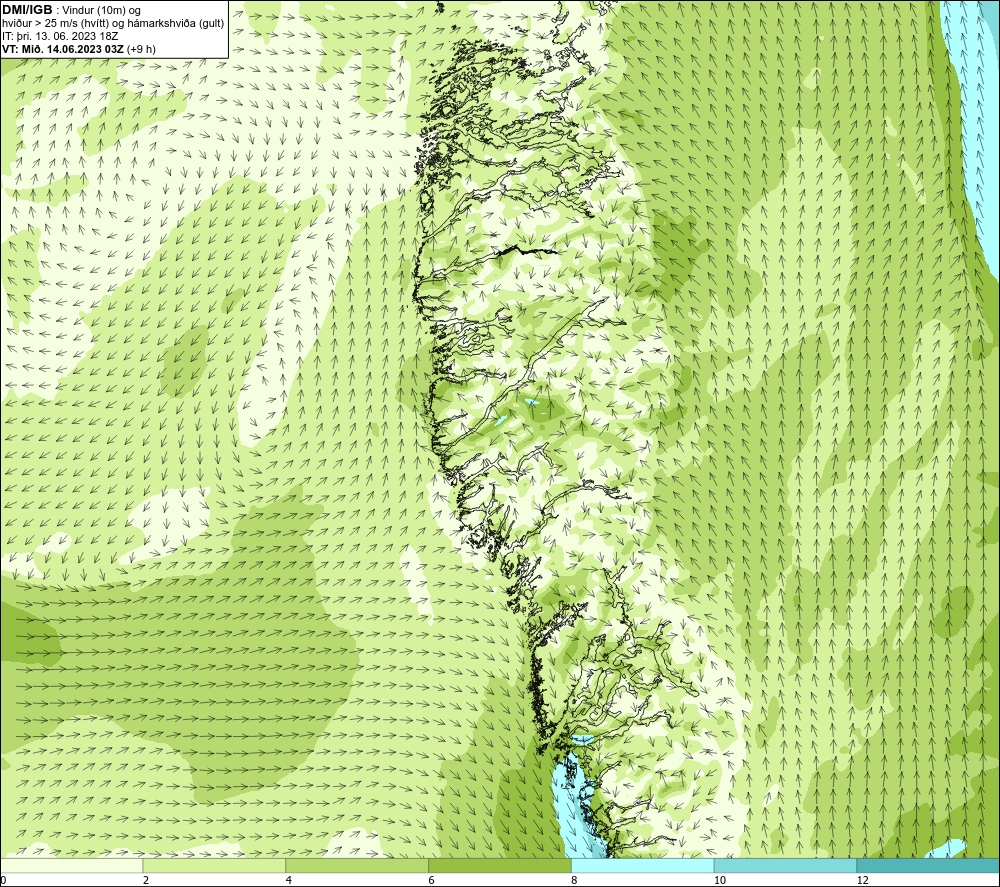Select the 6–8 m/s green swatch
1000x887 pixels.
tap(500, 865)
